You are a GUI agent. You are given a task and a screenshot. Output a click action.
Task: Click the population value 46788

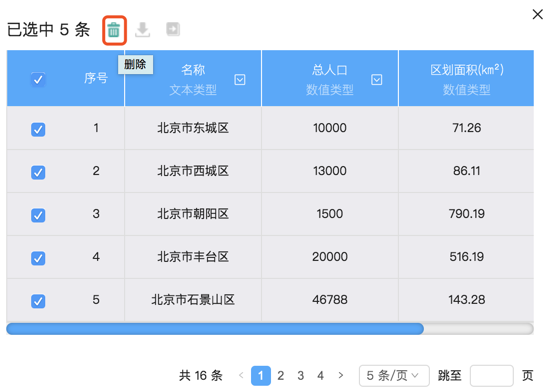click(x=330, y=300)
